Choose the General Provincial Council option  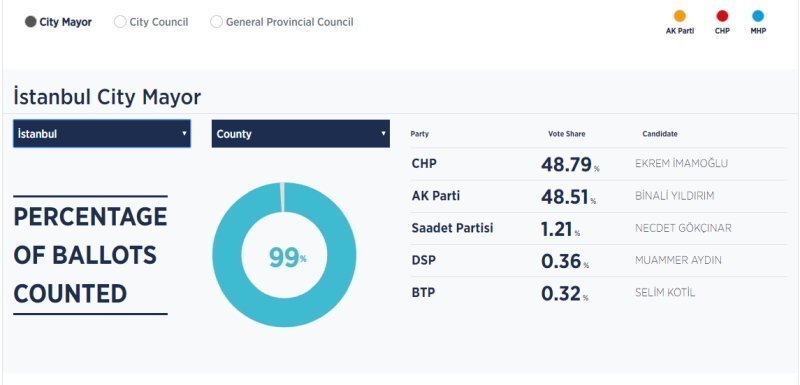216,22
